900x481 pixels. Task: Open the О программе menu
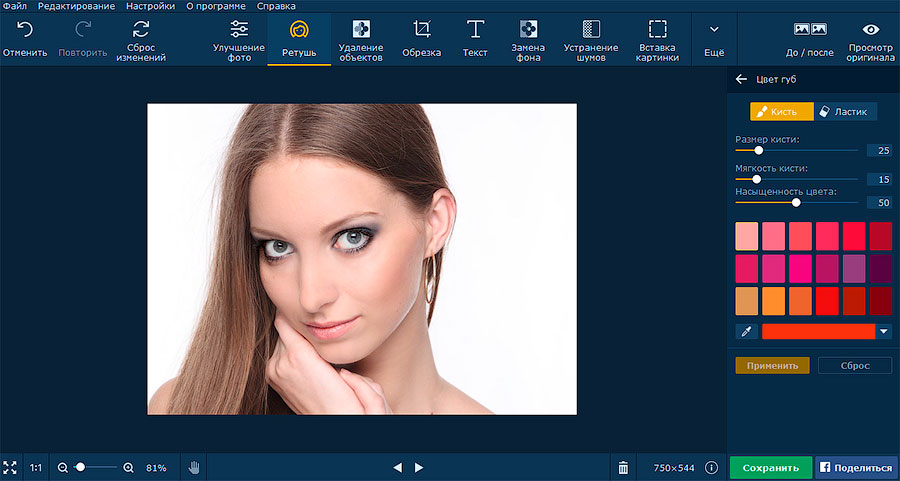(216, 6)
